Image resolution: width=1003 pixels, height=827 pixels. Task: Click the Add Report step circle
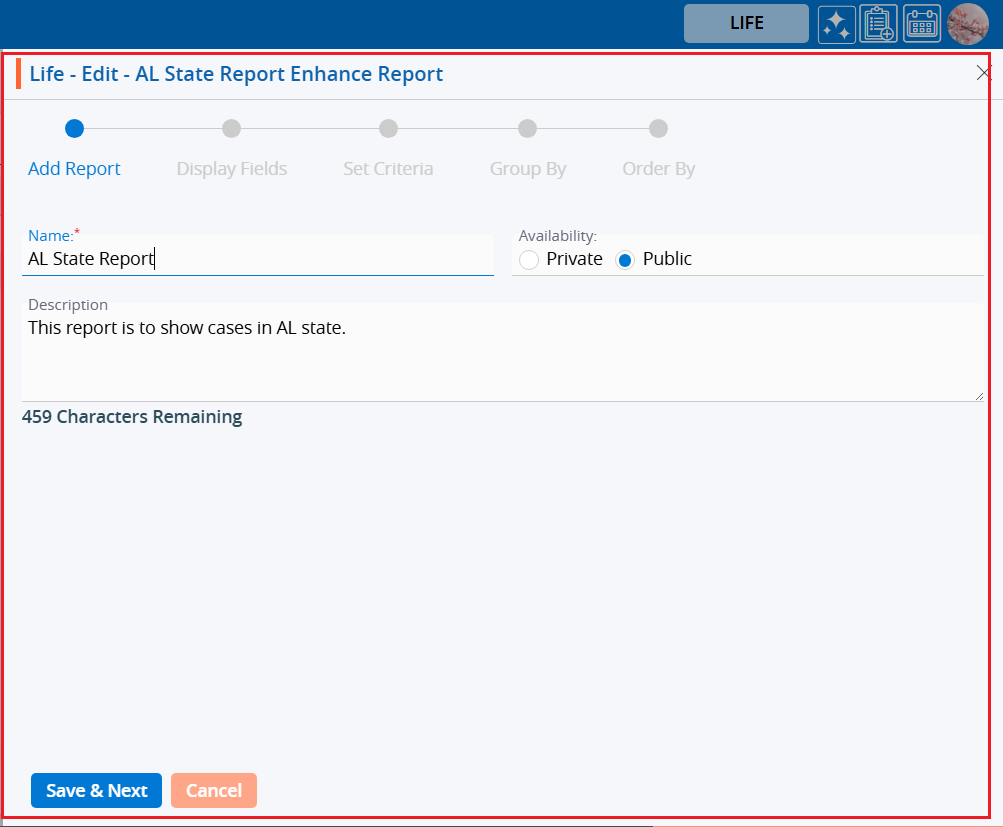(74, 128)
